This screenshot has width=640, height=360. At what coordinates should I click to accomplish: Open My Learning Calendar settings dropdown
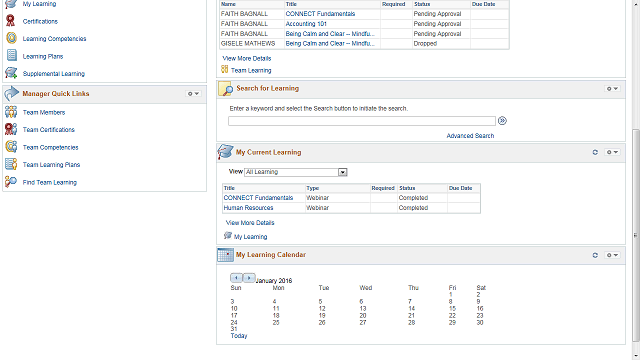(x=612, y=255)
